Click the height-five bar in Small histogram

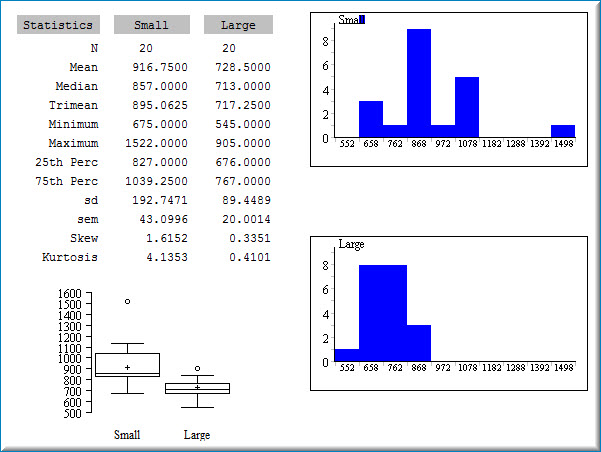click(x=467, y=107)
